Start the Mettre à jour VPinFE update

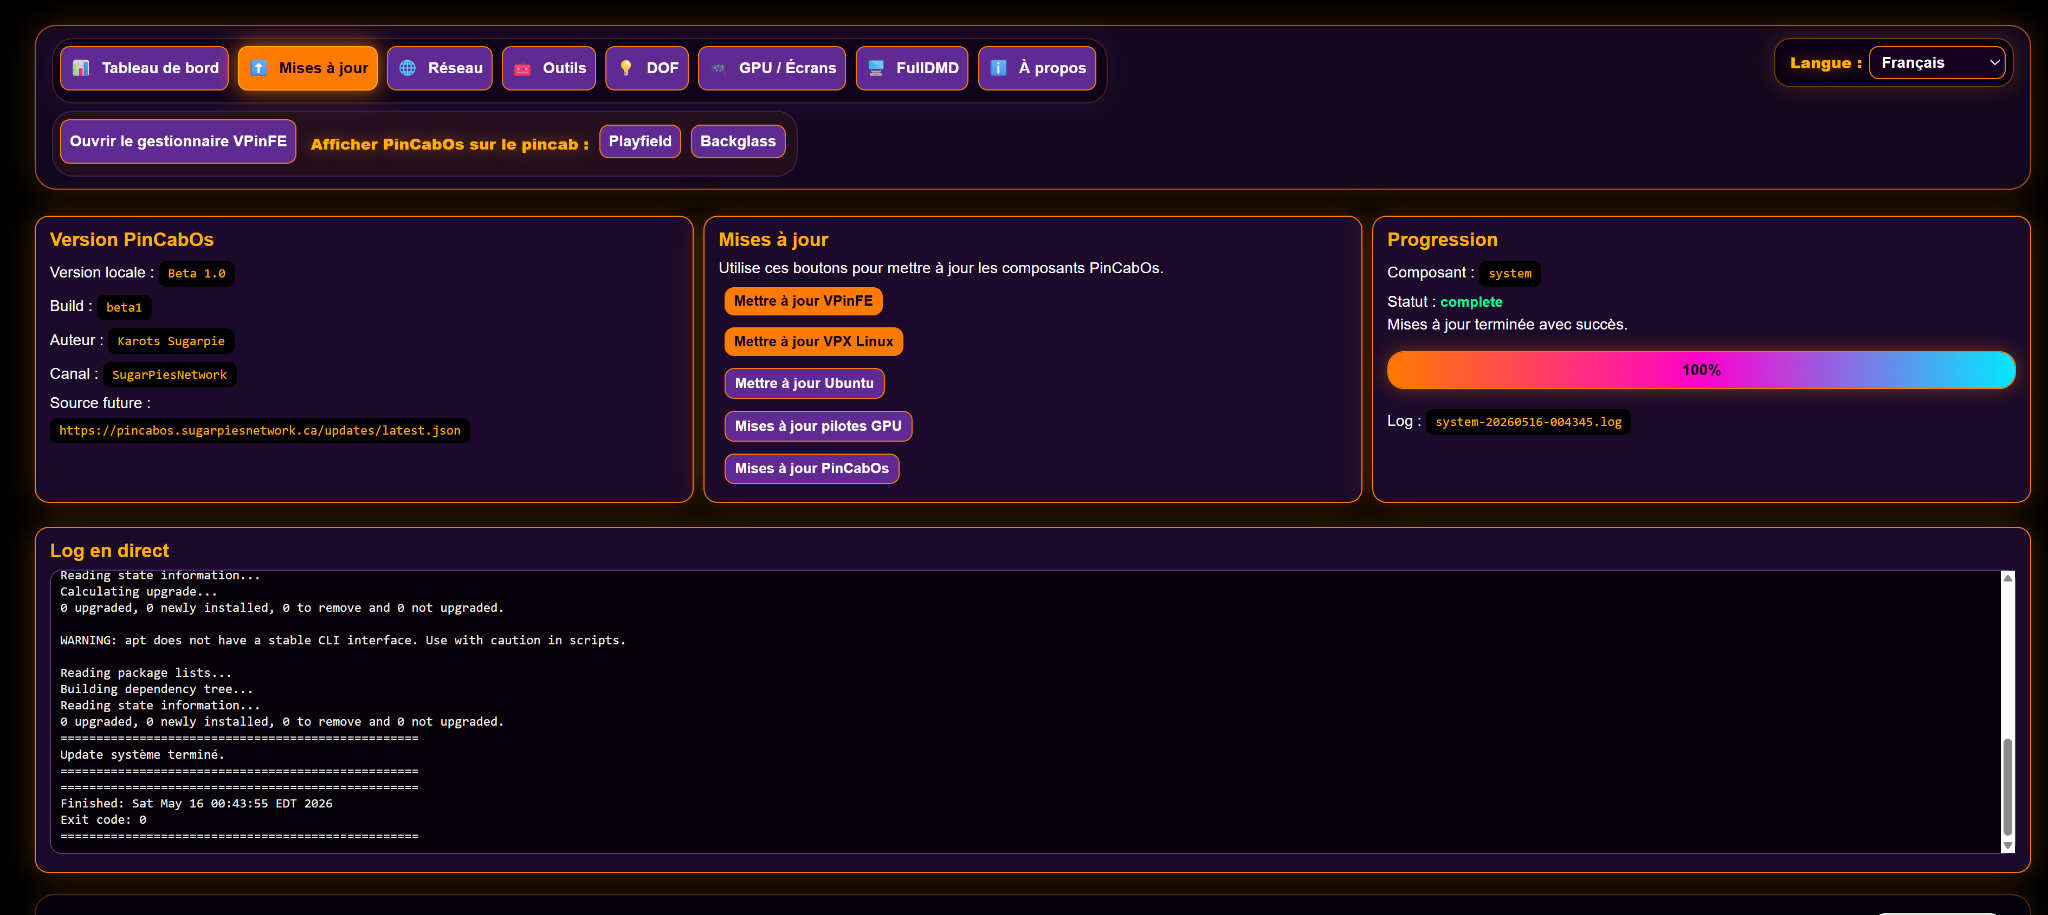(x=803, y=301)
